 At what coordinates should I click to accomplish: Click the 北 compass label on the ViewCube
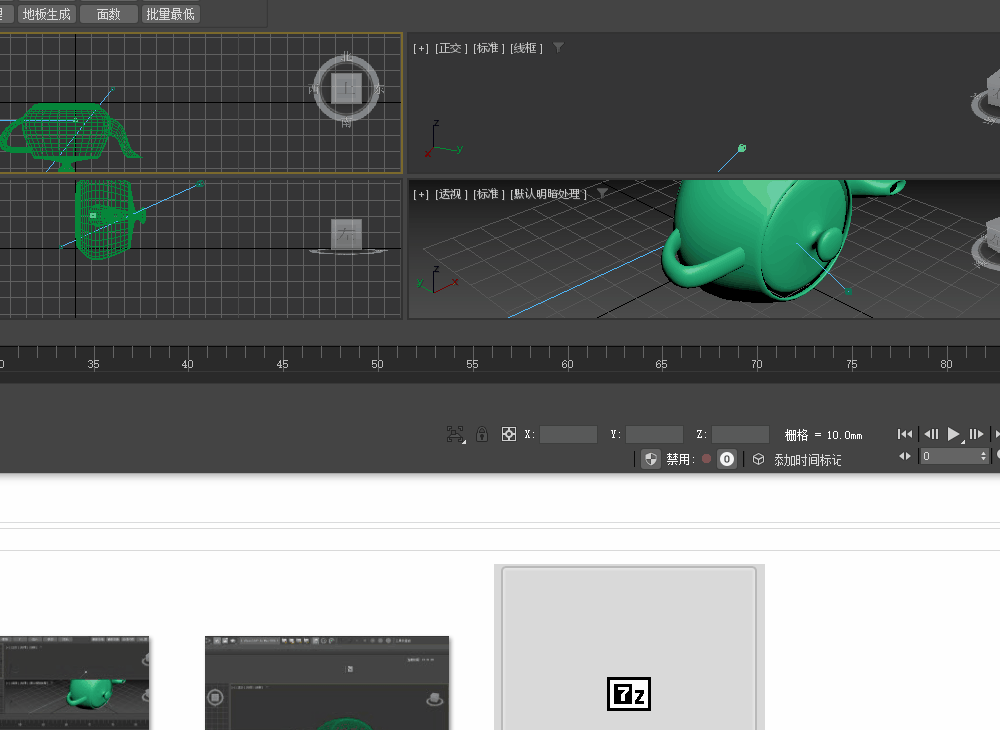[x=347, y=56]
